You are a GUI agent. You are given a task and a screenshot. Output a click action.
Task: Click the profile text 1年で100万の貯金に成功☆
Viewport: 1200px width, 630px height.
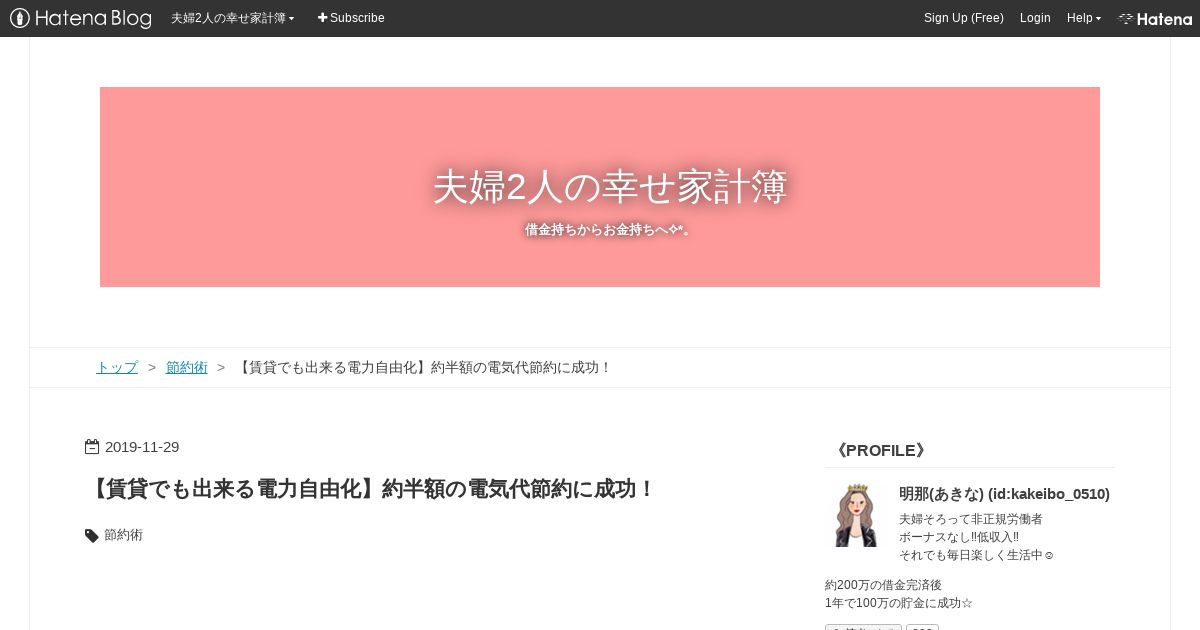[899, 603]
